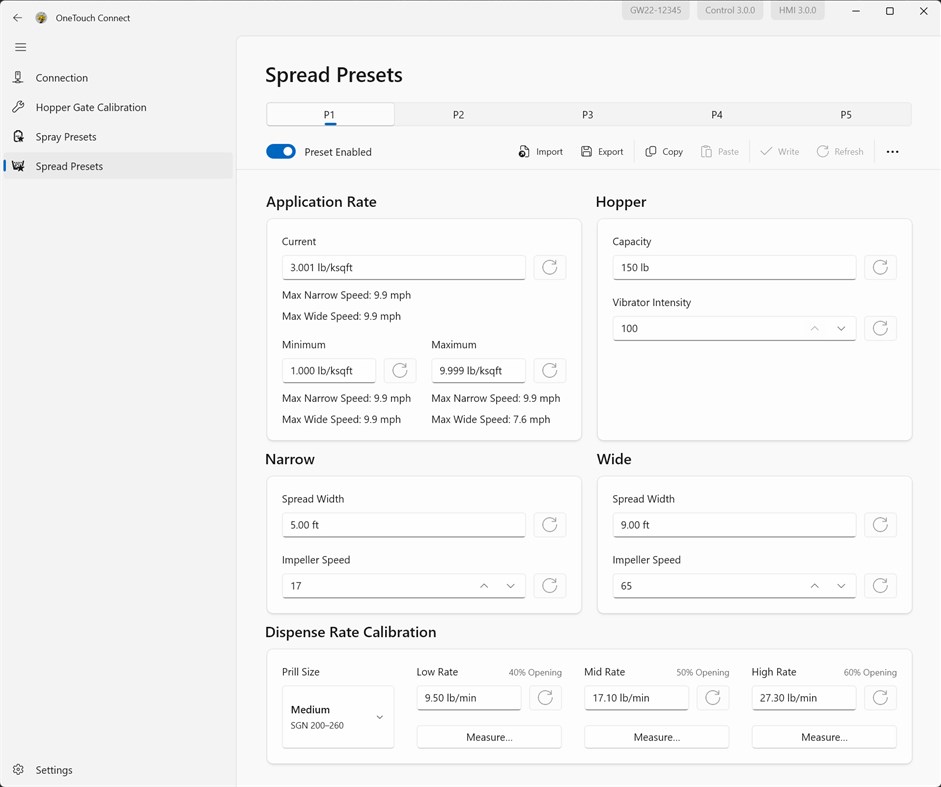
Task: Select the P5 preset tab
Action: click(845, 115)
